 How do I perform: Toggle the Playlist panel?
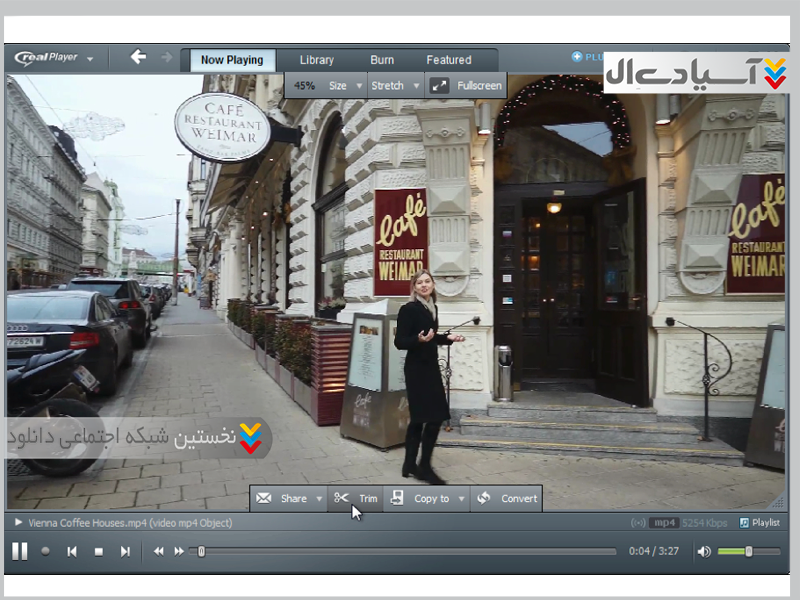click(x=759, y=523)
